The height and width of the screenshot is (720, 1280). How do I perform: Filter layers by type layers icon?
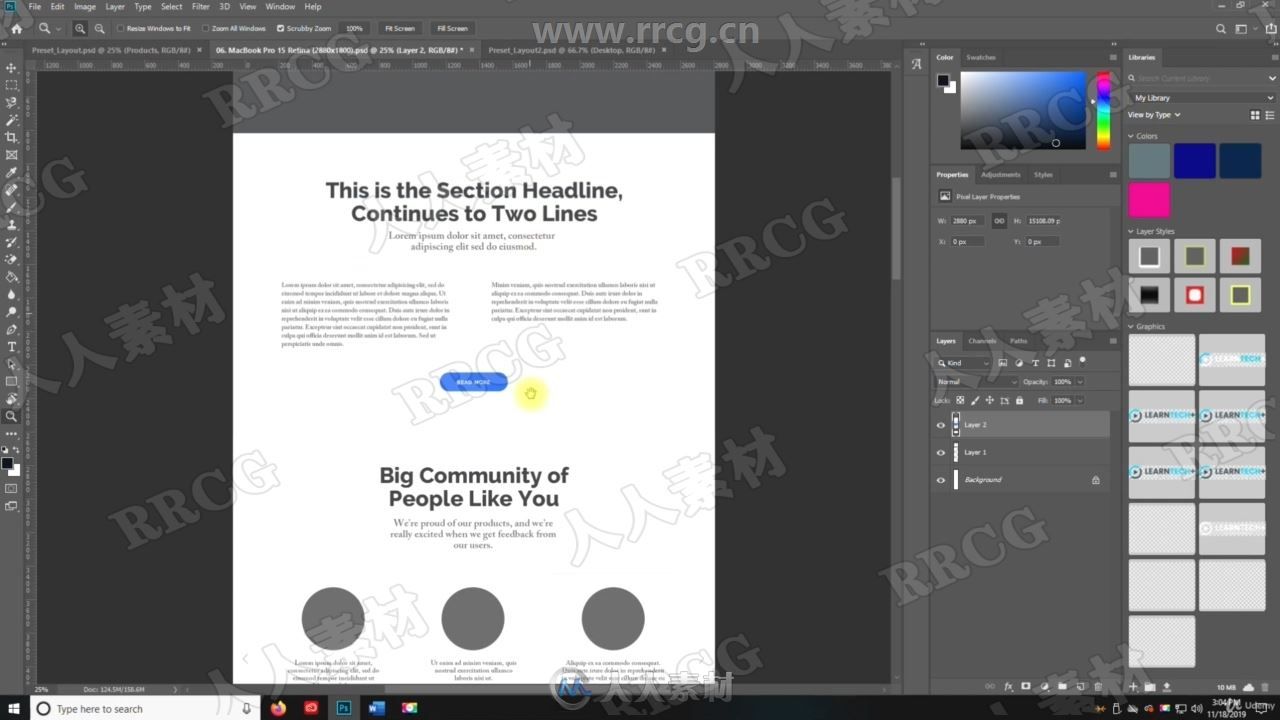point(1035,363)
